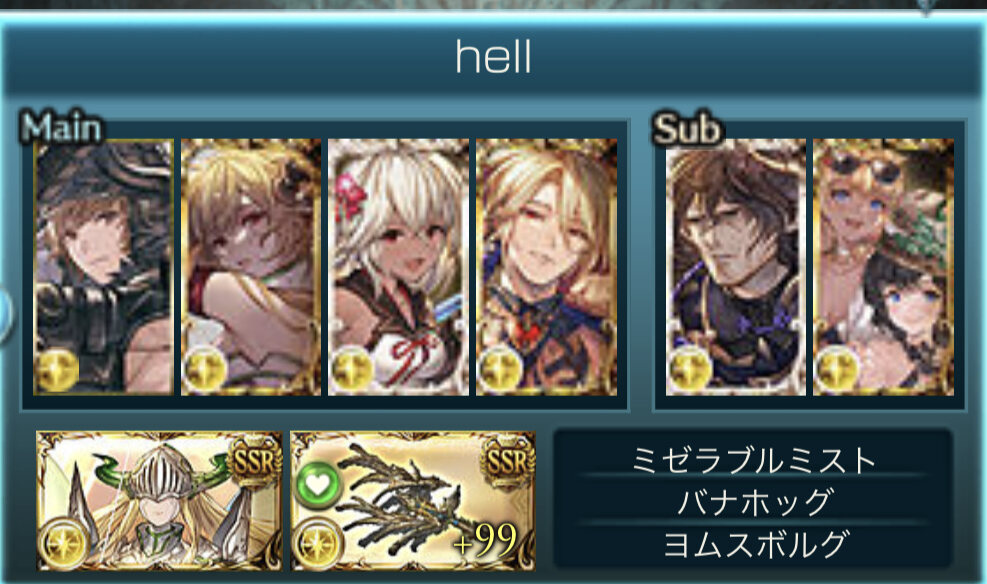Click the hell party name header

(x=494, y=57)
